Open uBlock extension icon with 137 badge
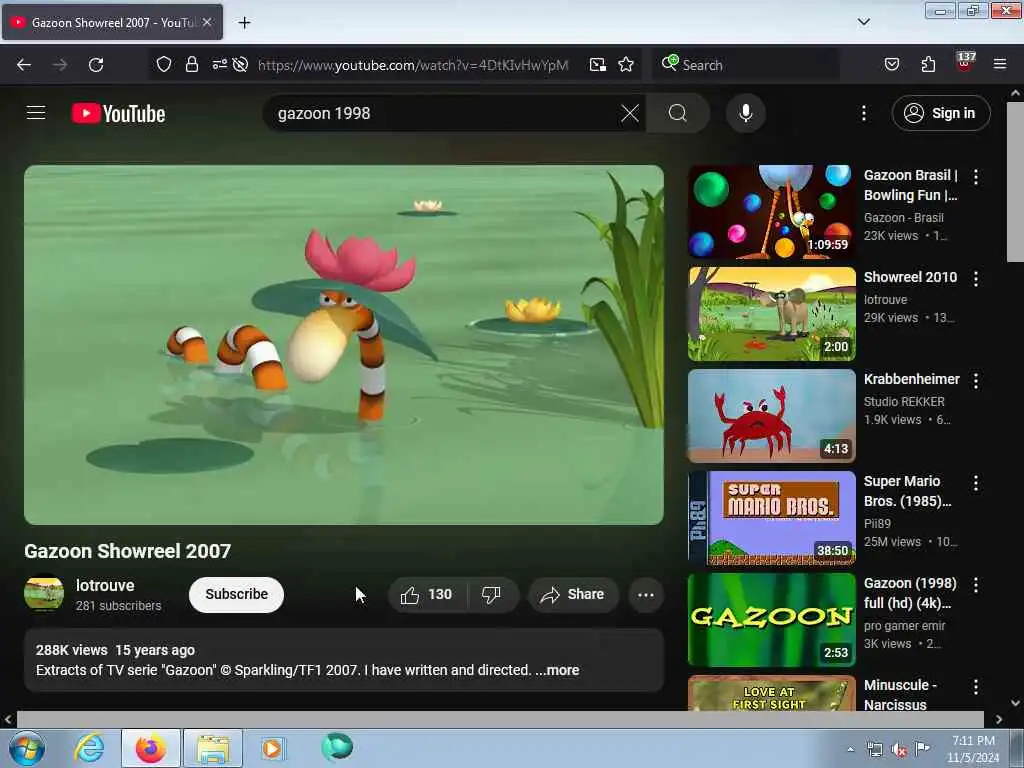 pos(964,63)
